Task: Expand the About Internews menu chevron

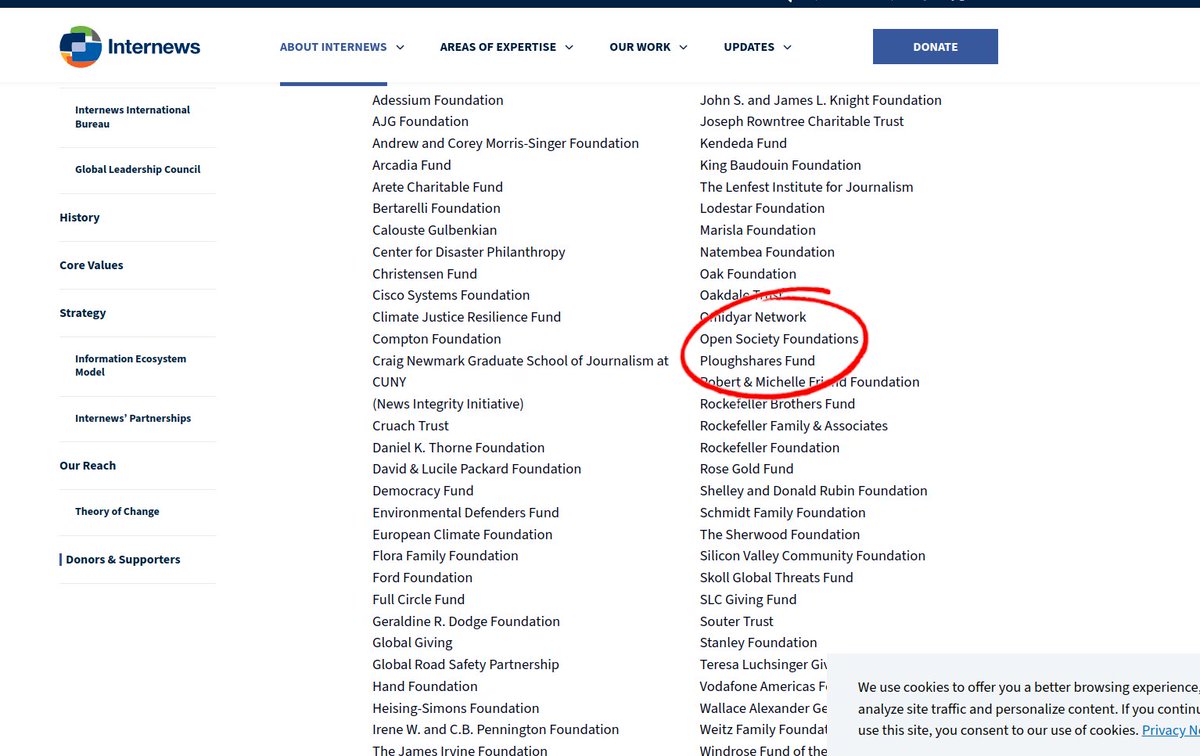Action: [400, 47]
